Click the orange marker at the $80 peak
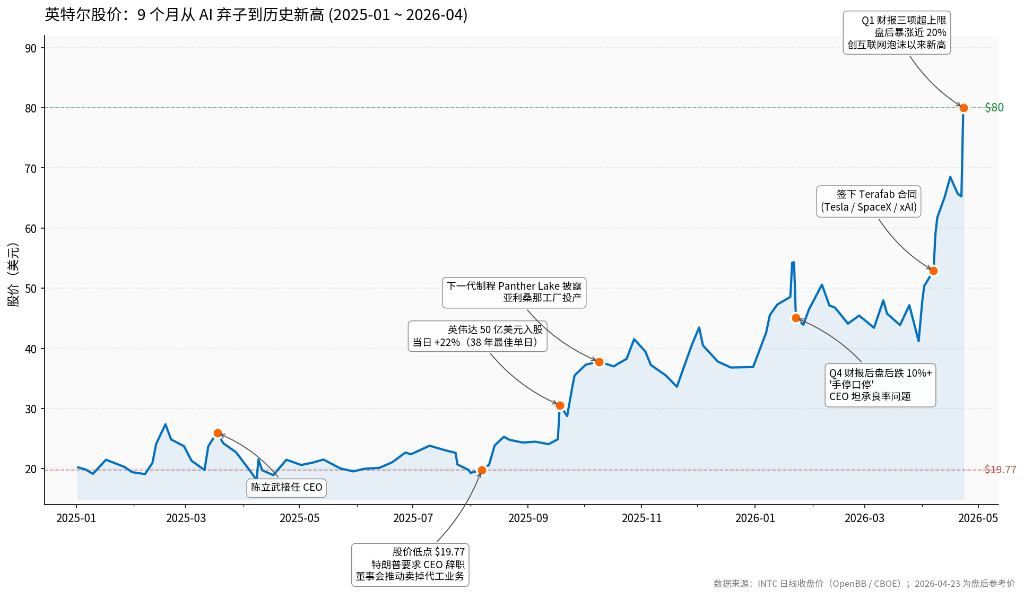This screenshot has width=1024, height=596. coord(963,105)
